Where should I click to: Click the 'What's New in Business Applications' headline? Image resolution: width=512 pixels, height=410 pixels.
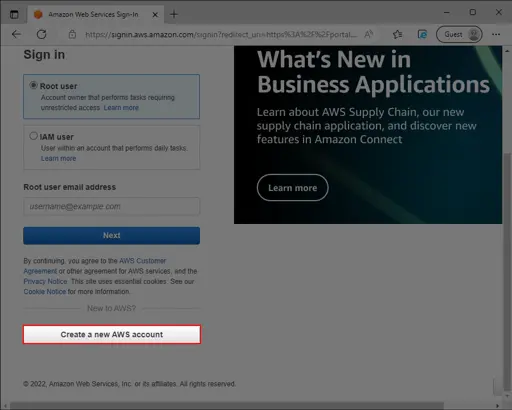click(373, 72)
